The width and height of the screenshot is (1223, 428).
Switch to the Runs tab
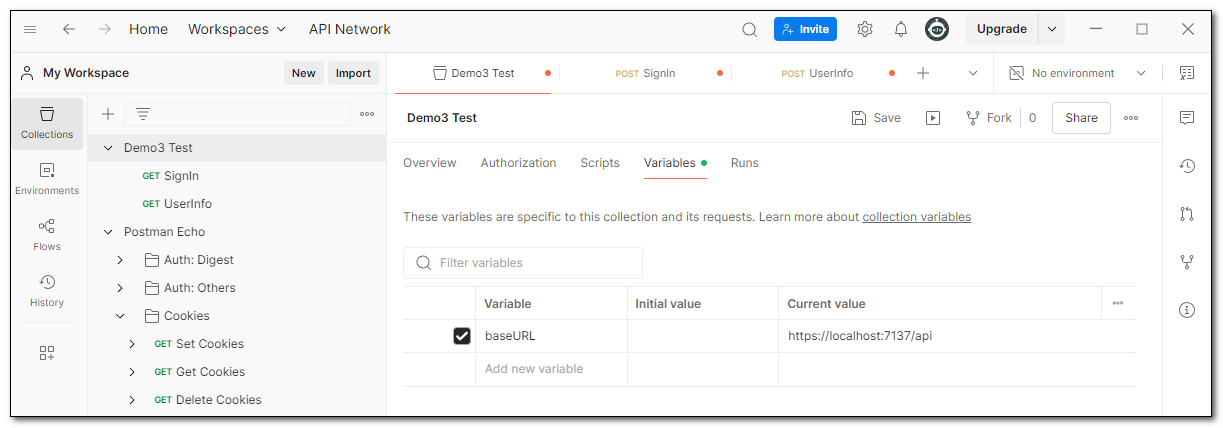coord(745,163)
